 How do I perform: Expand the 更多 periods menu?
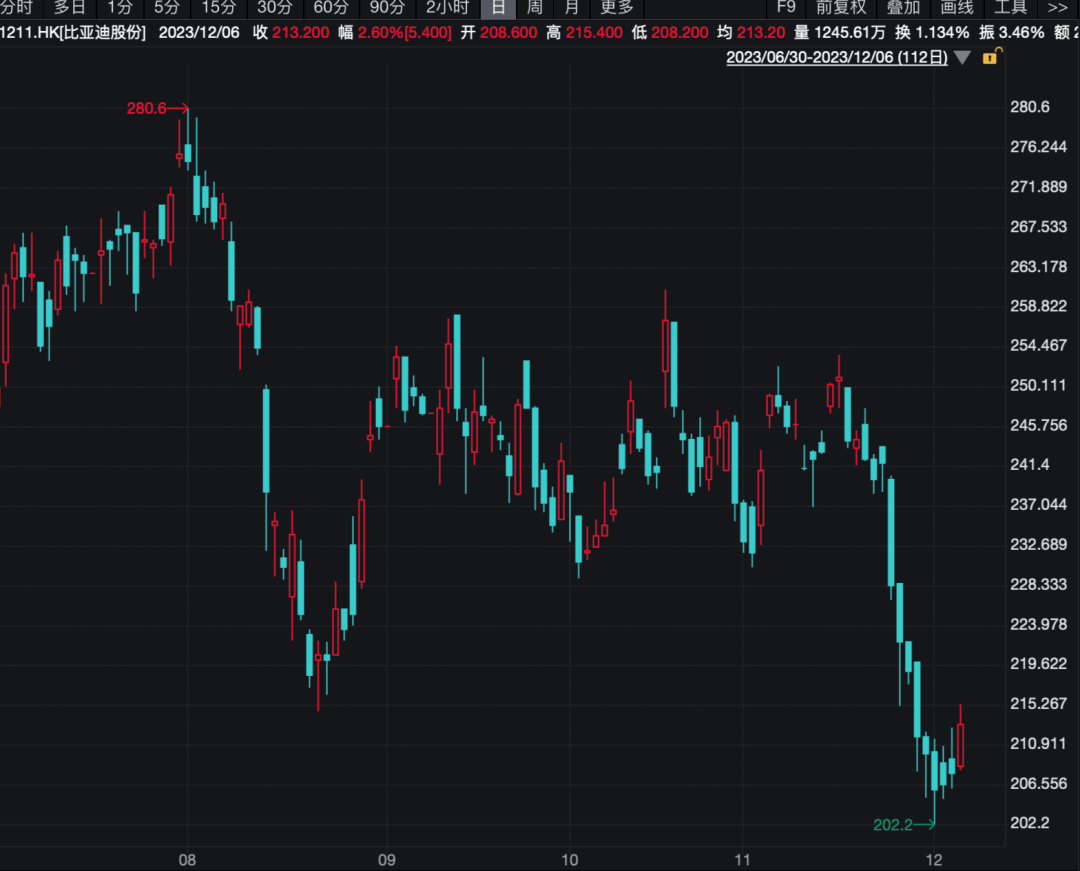click(616, 8)
